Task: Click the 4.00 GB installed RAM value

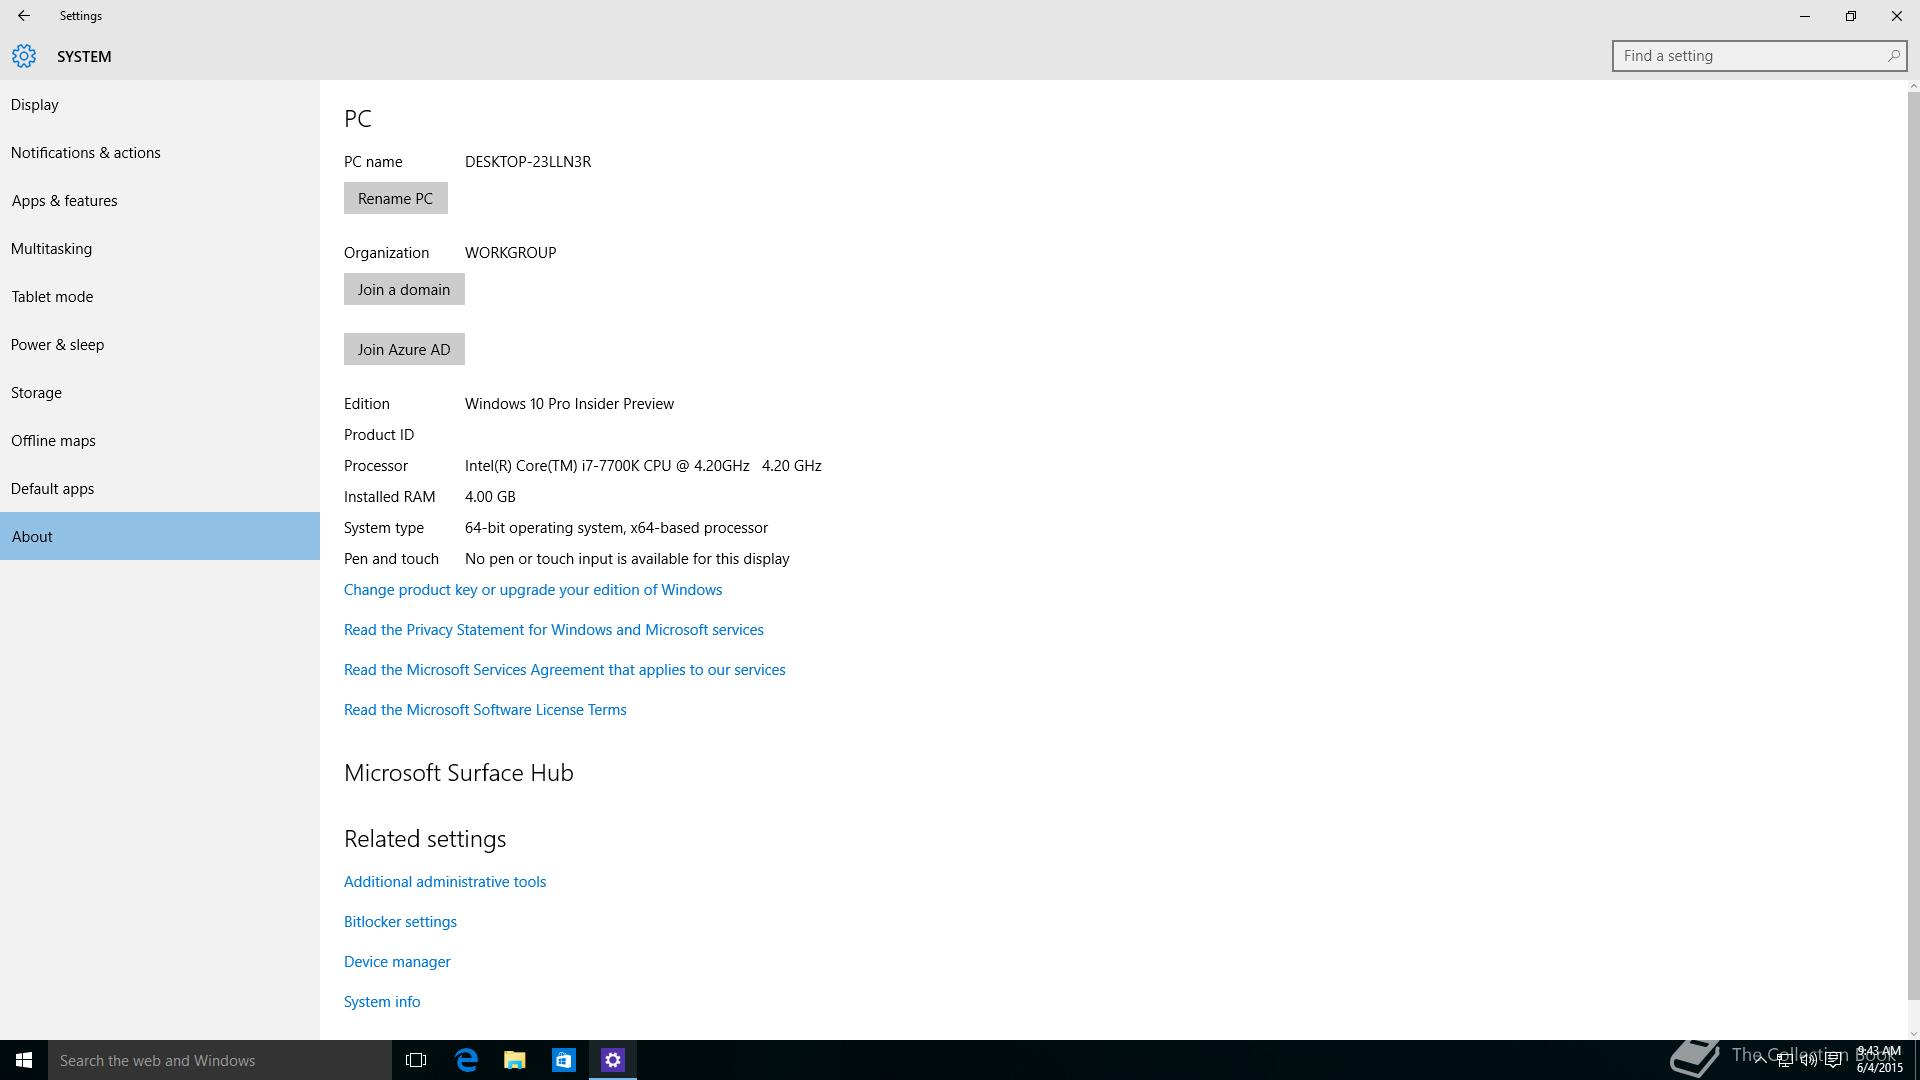Action: click(490, 497)
